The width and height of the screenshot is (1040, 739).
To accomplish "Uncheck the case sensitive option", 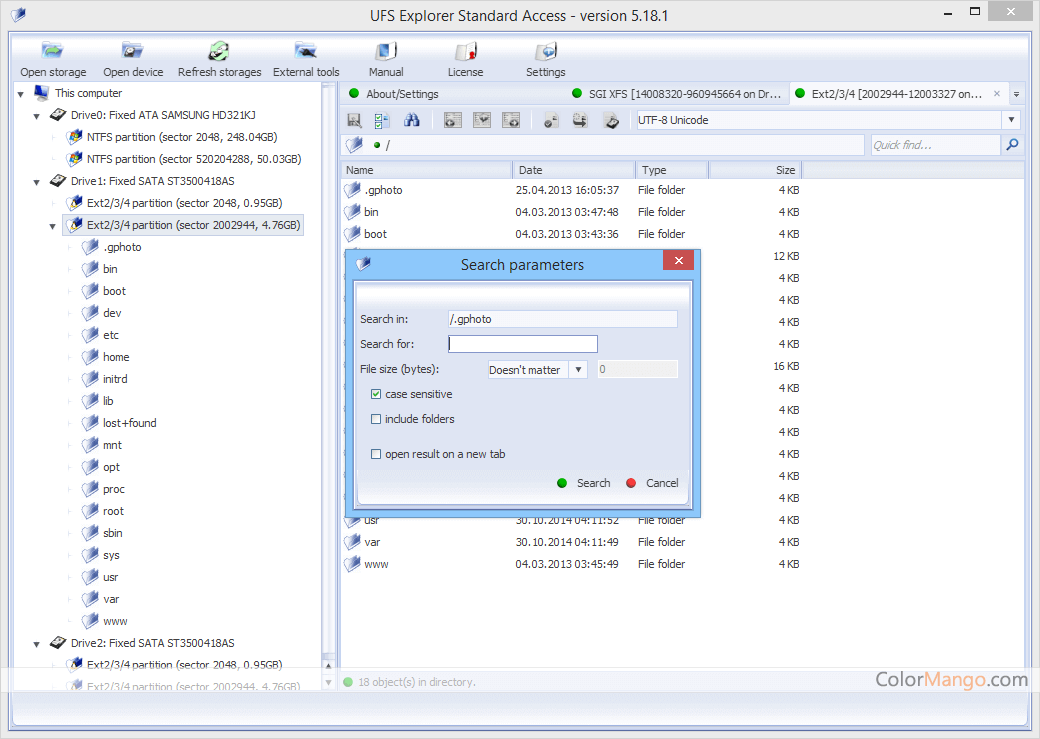I will pyautogui.click(x=378, y=394).
